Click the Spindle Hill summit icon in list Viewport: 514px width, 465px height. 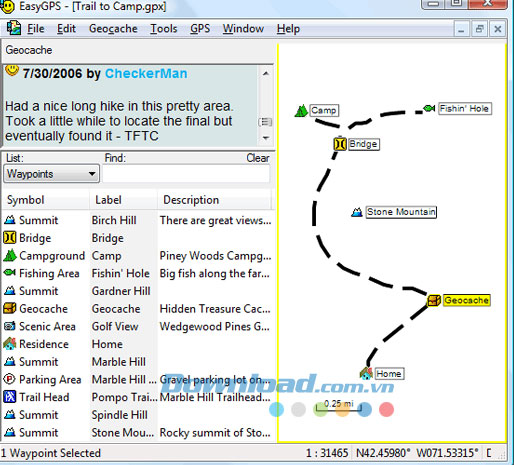[10, 414]
